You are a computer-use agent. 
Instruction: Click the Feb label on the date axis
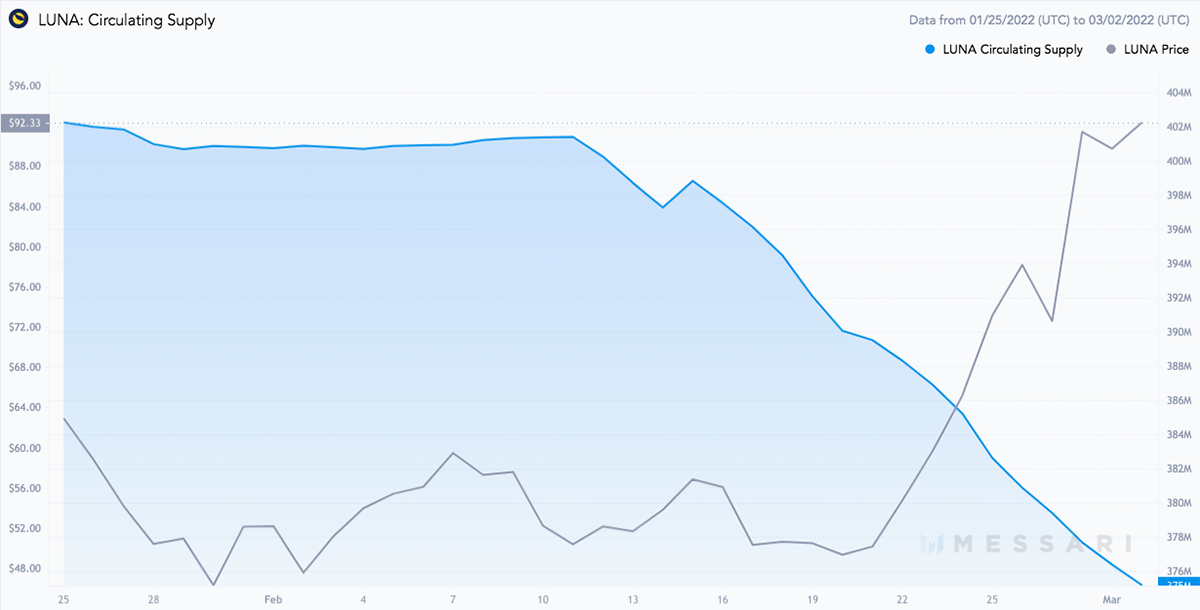[273, 599]
